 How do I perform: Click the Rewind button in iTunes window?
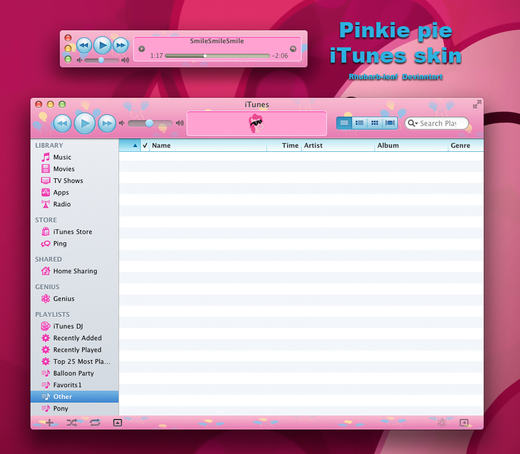pyautogui.click(x=62, y=123)
